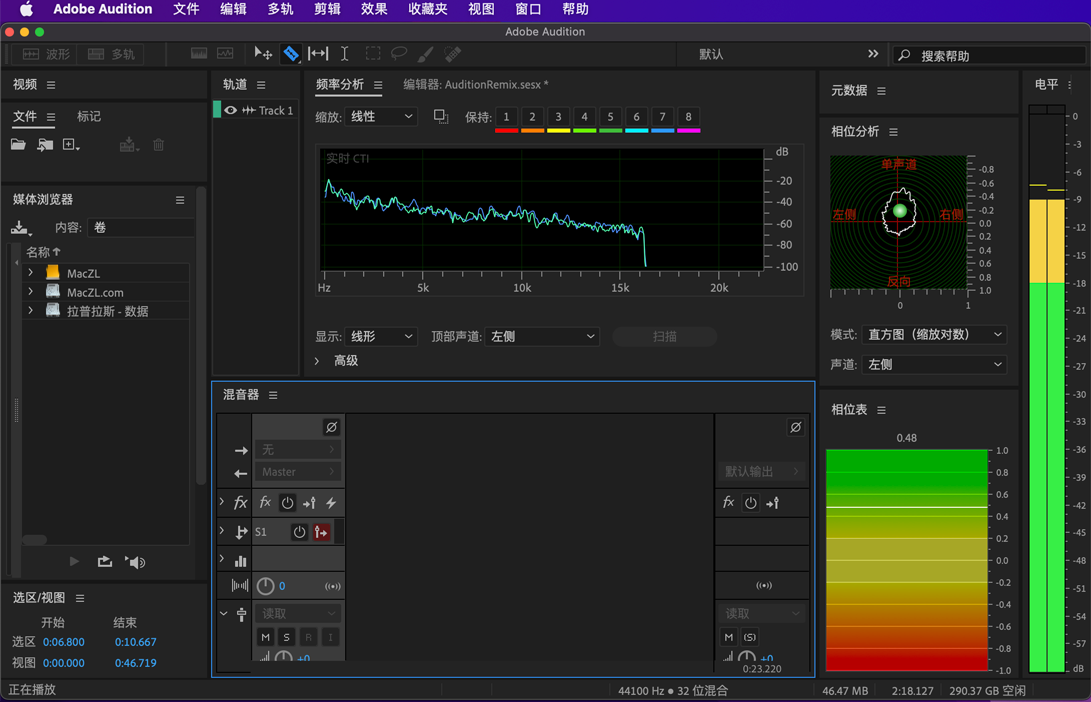Expand the MacZL drive in the media browser
Screen dimensions: 1091x702
(x=31, y=272)
